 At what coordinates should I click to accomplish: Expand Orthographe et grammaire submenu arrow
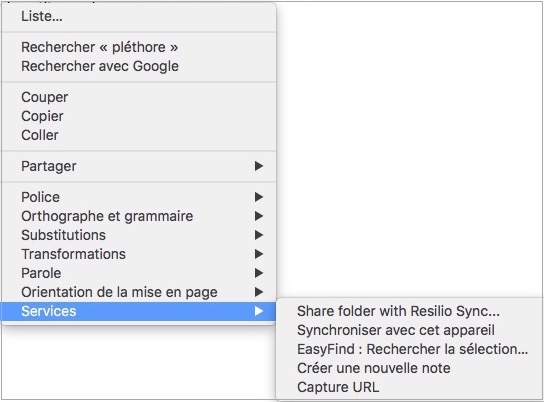point(258,216)
